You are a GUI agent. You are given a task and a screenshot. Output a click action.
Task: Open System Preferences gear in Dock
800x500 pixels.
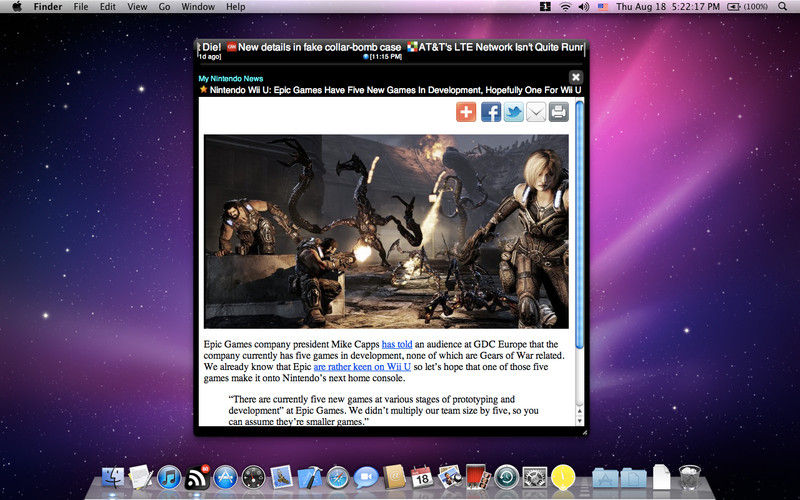pos(534,478)
